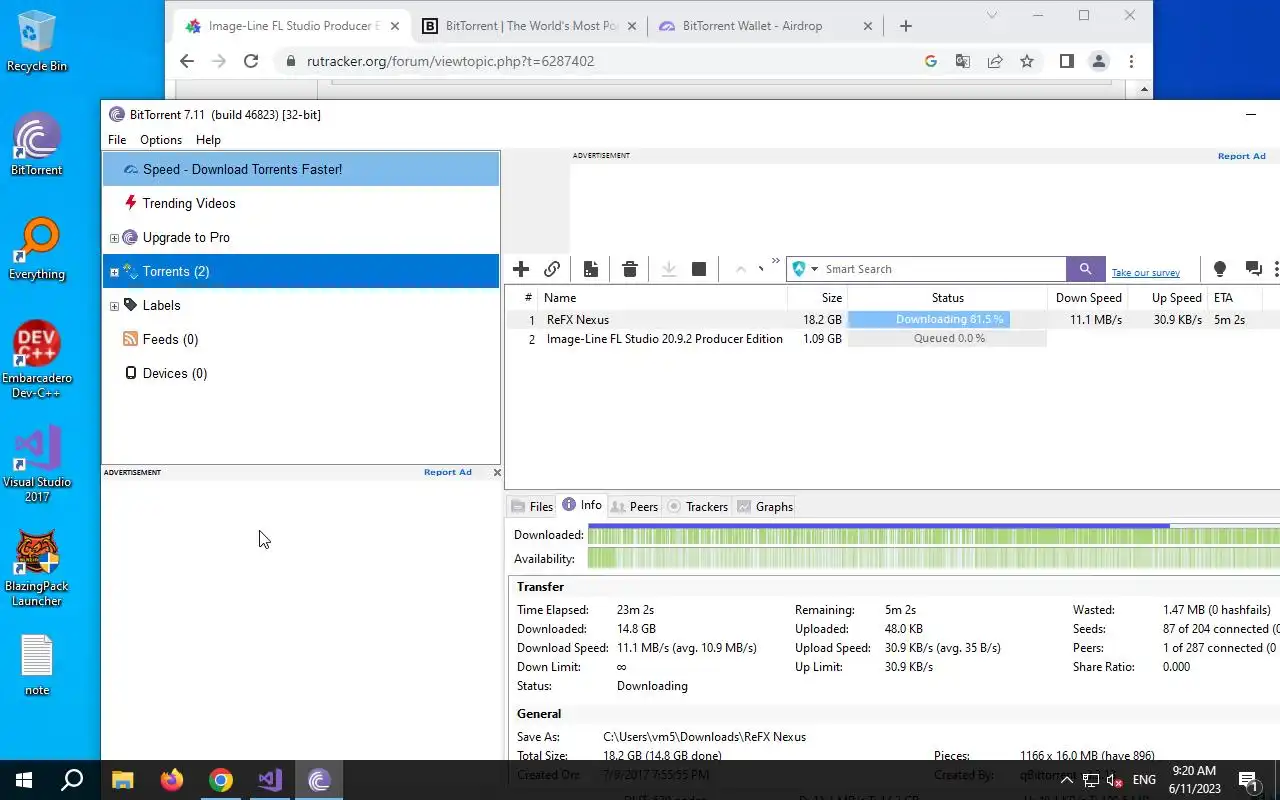This screenshot has height=800, width=1280.
Task: Open Chrome three-dot menu
Action: click(1131, 61)
